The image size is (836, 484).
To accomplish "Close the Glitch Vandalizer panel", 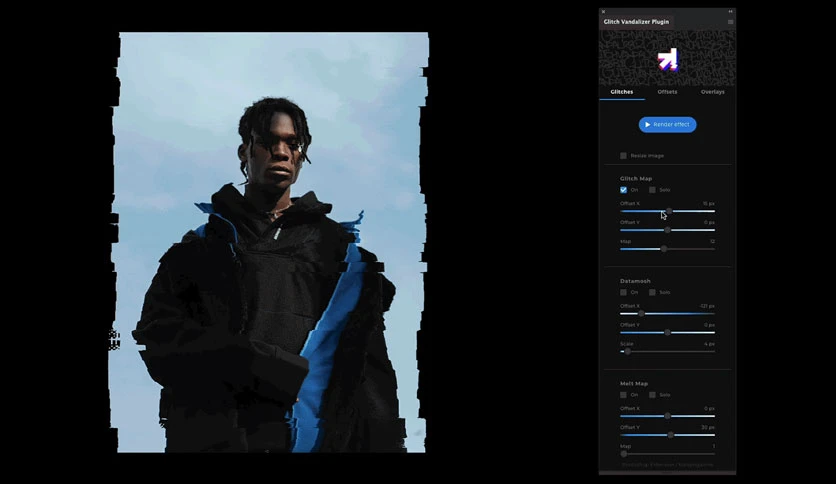I will 603,11.
